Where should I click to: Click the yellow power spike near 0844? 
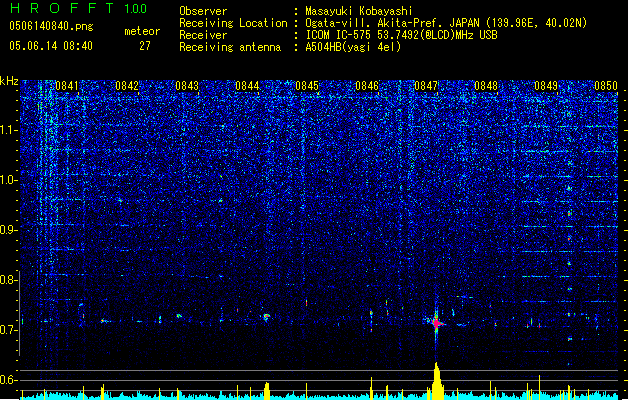[267, 391]
